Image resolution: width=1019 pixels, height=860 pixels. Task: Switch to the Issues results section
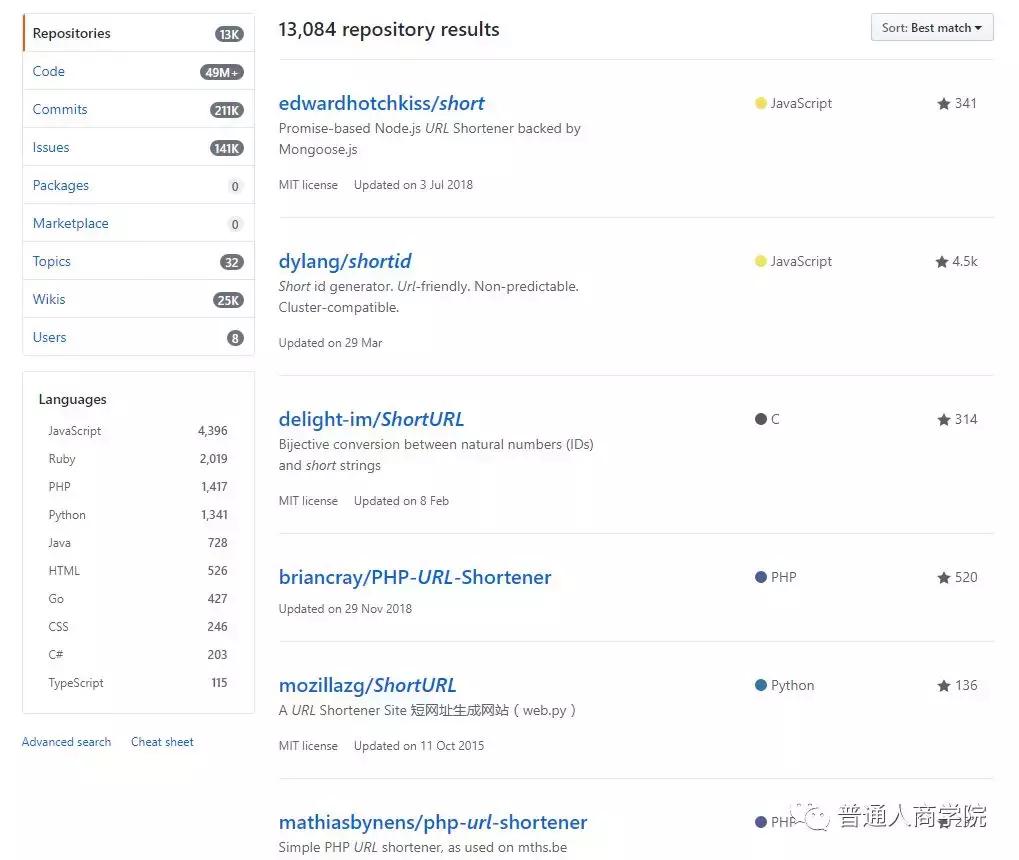click(x=50, y=147)
